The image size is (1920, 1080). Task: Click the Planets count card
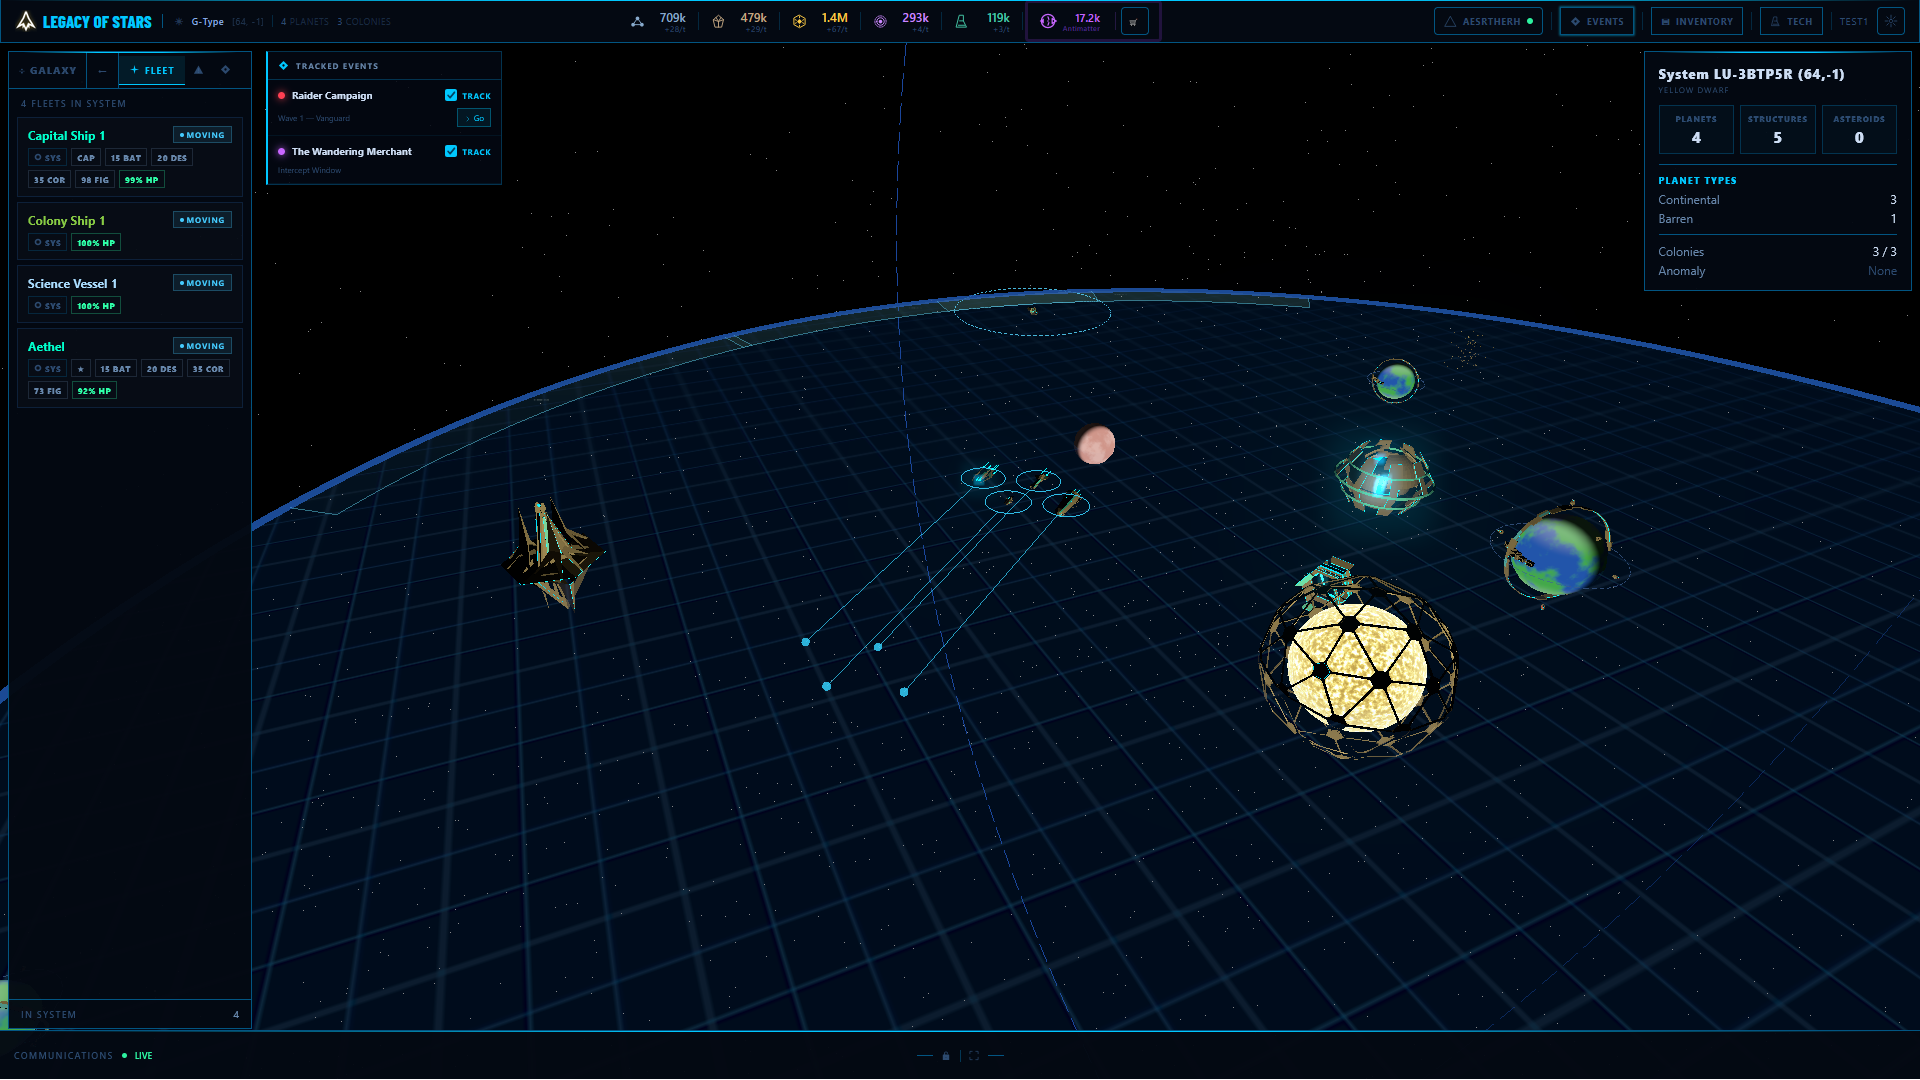click(x=1696, y=129)
